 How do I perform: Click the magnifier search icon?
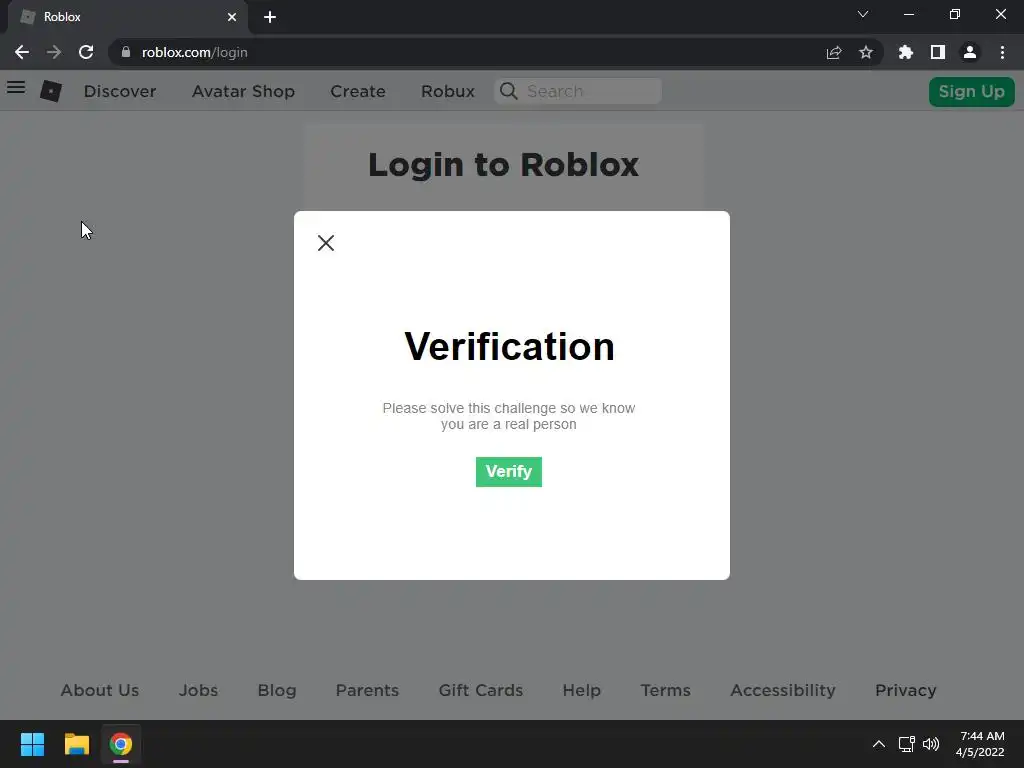coord(509,91)
